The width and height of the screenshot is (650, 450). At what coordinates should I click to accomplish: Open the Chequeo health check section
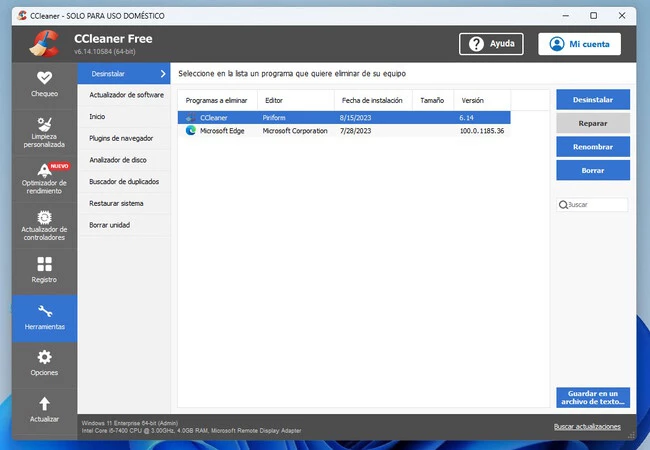pos(44,78)
